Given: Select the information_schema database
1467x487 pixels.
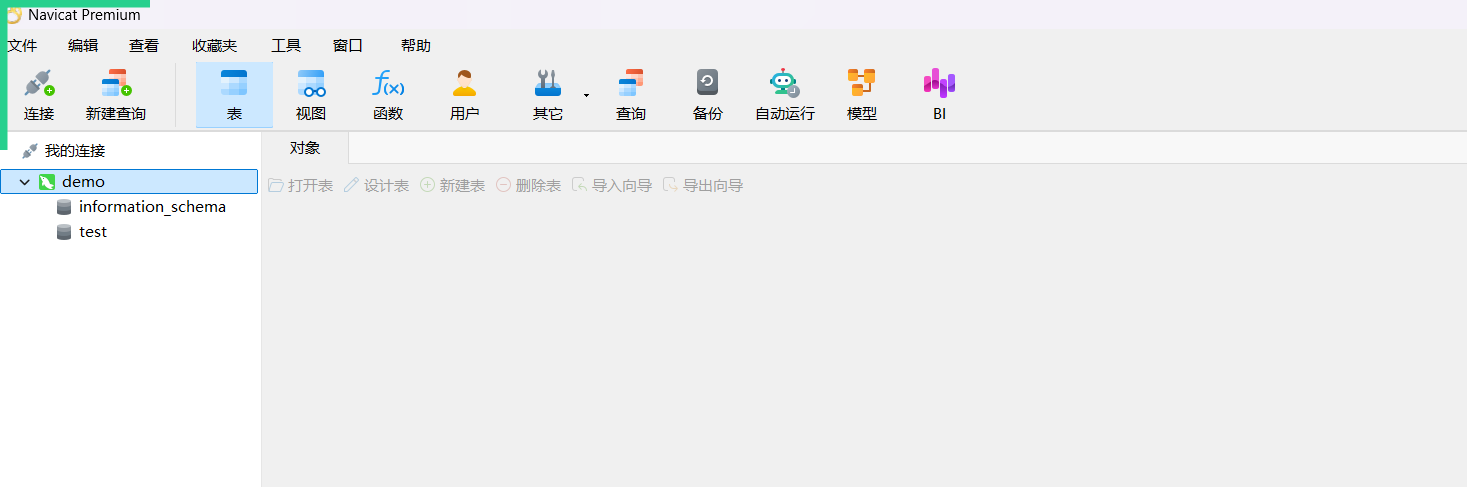Looking at the screenshot, I should tap(152, 207).
